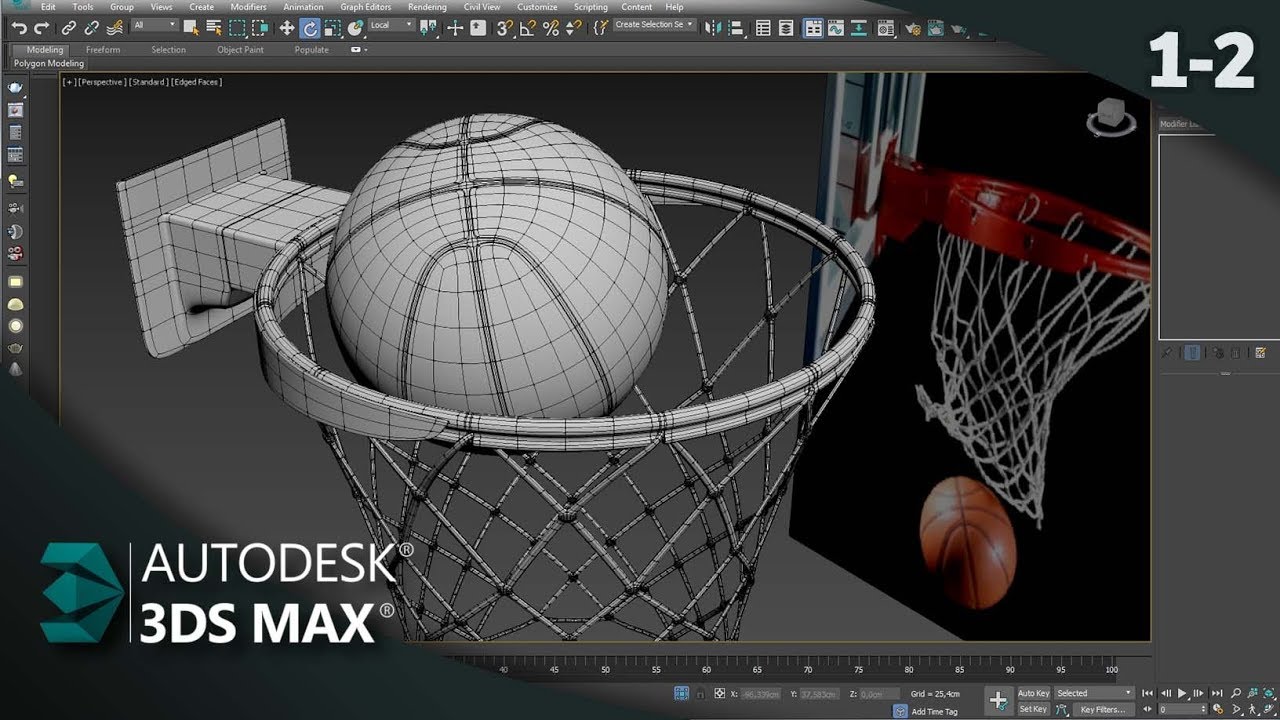Toggle the Ribbon display icon
1280x720 pixels.
click(813, 28)
